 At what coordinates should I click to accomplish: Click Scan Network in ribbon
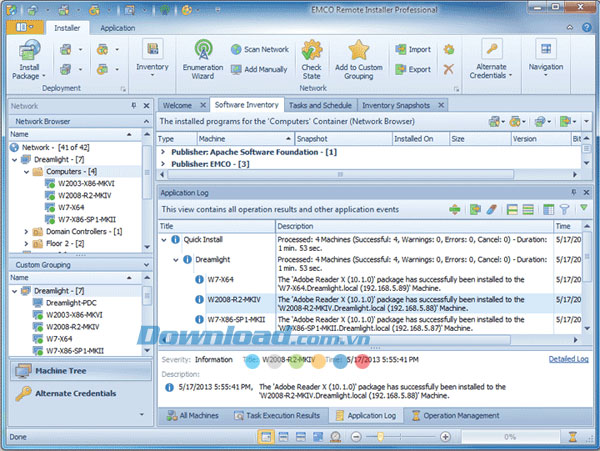[x=260, y=49]
